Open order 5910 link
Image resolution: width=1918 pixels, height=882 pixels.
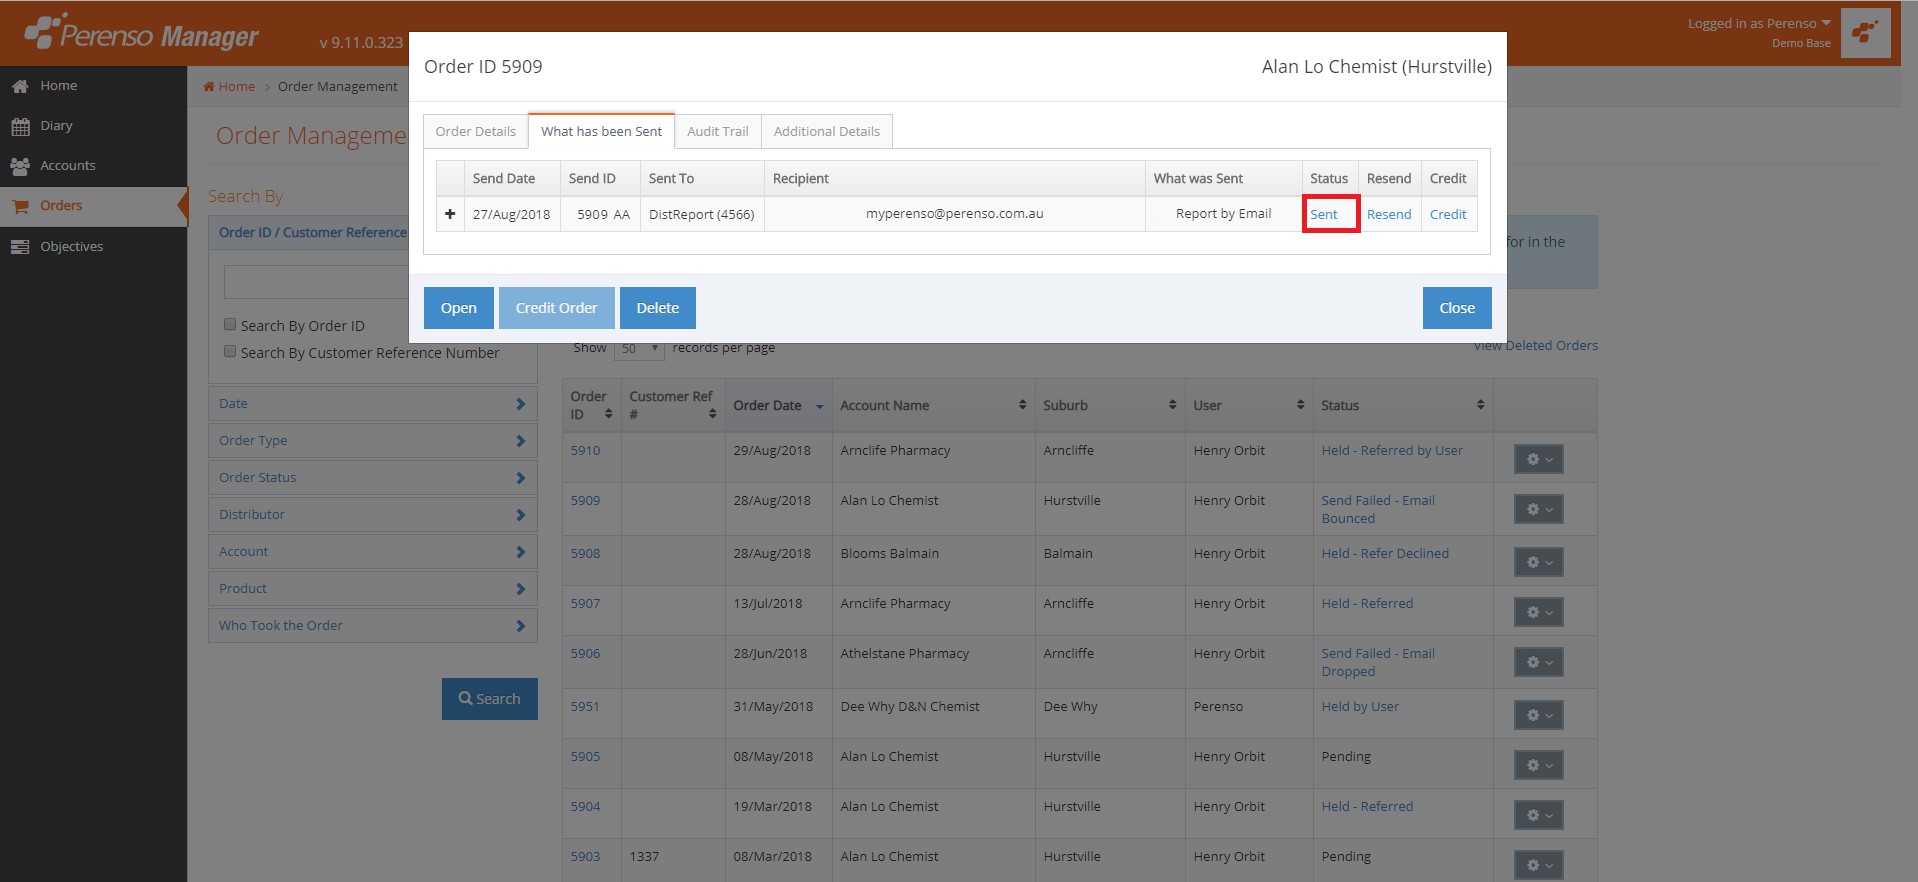[x=586, y=451]
